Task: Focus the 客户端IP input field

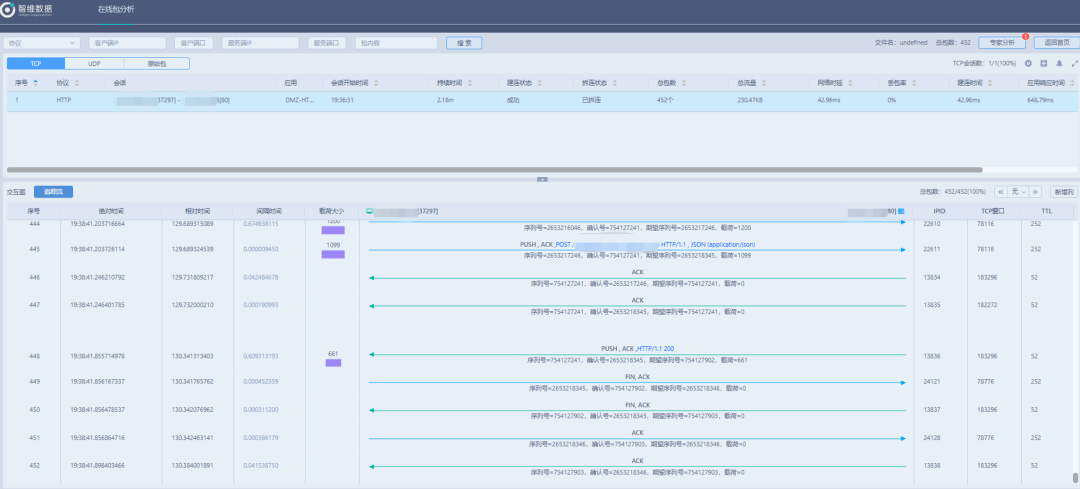Action: click(x=127, y=43)
